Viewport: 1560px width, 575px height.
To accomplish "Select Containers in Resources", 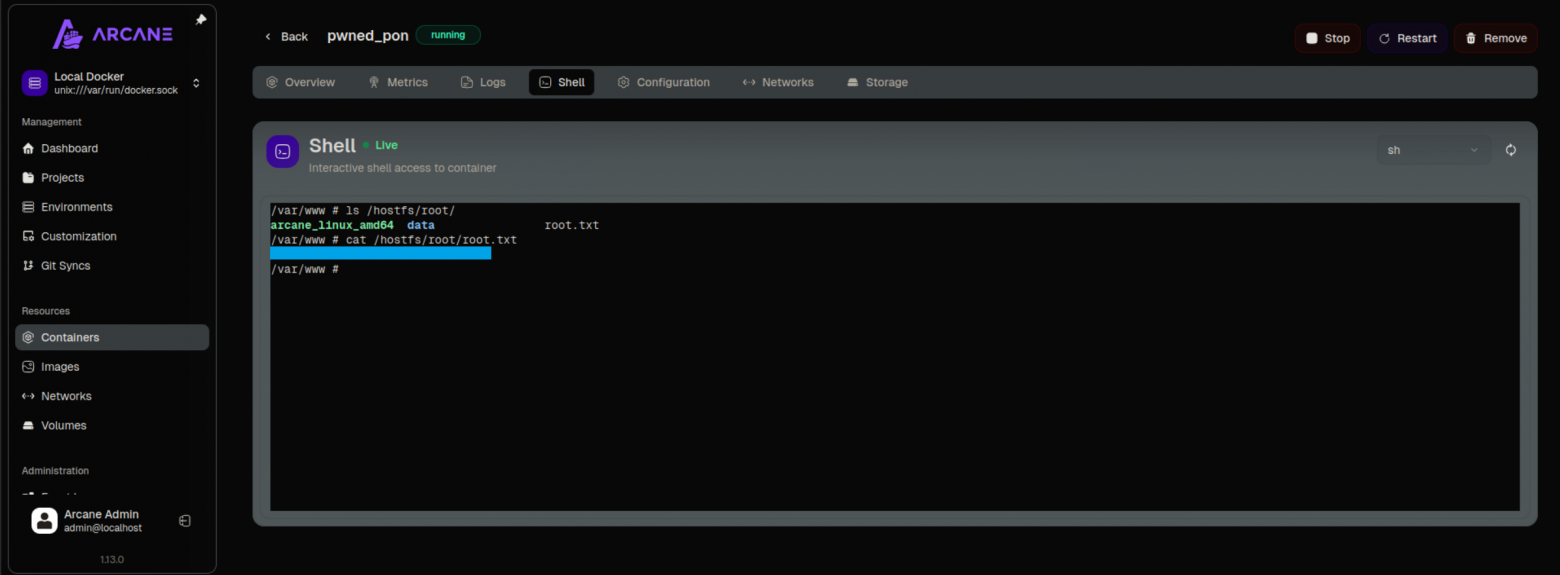I will click(112, 337).
